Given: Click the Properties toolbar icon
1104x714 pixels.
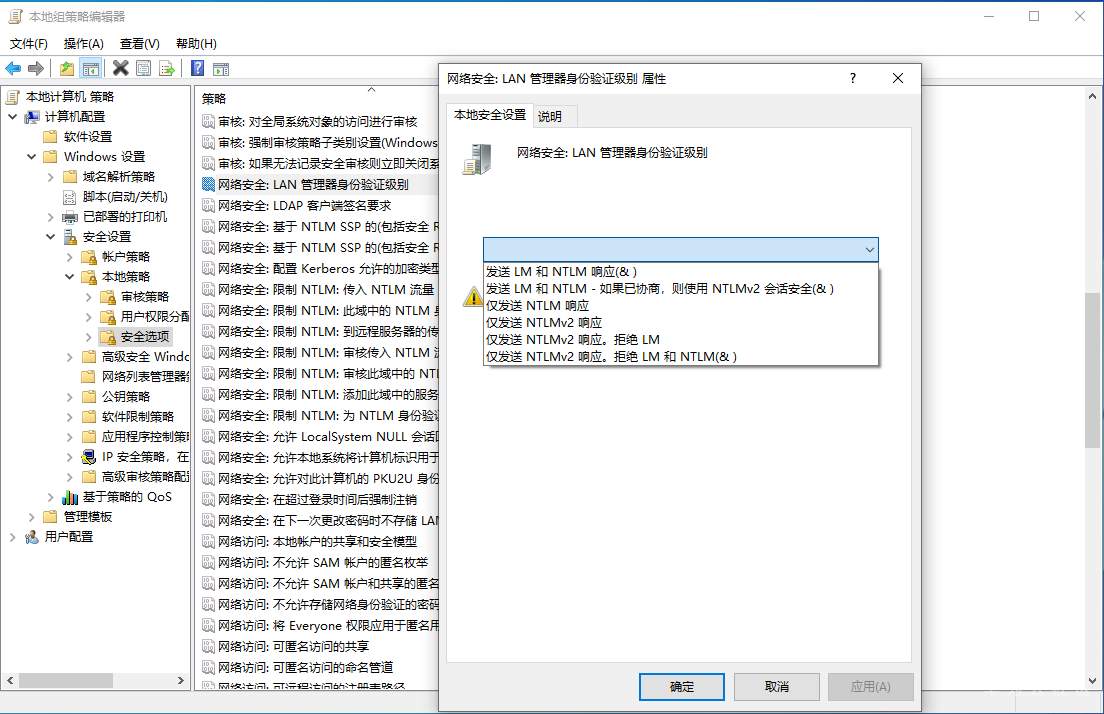Looking at the screenshot, I should pos(144,68).
